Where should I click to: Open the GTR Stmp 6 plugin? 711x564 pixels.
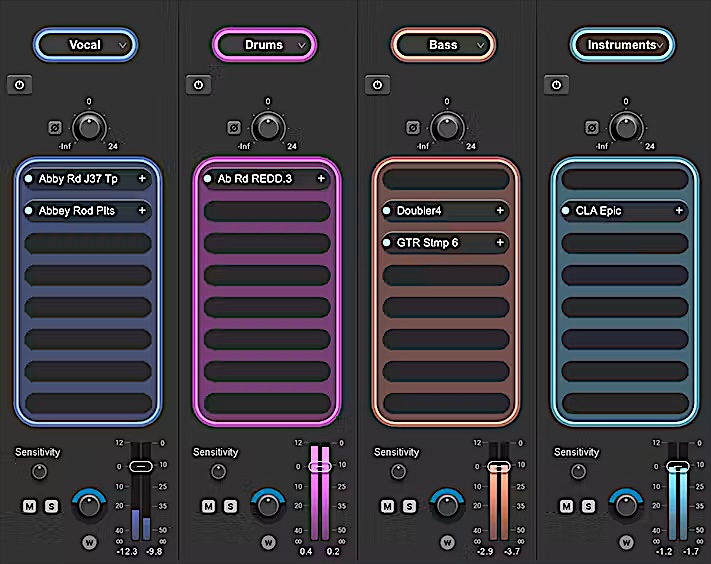[x=446, y=243]
